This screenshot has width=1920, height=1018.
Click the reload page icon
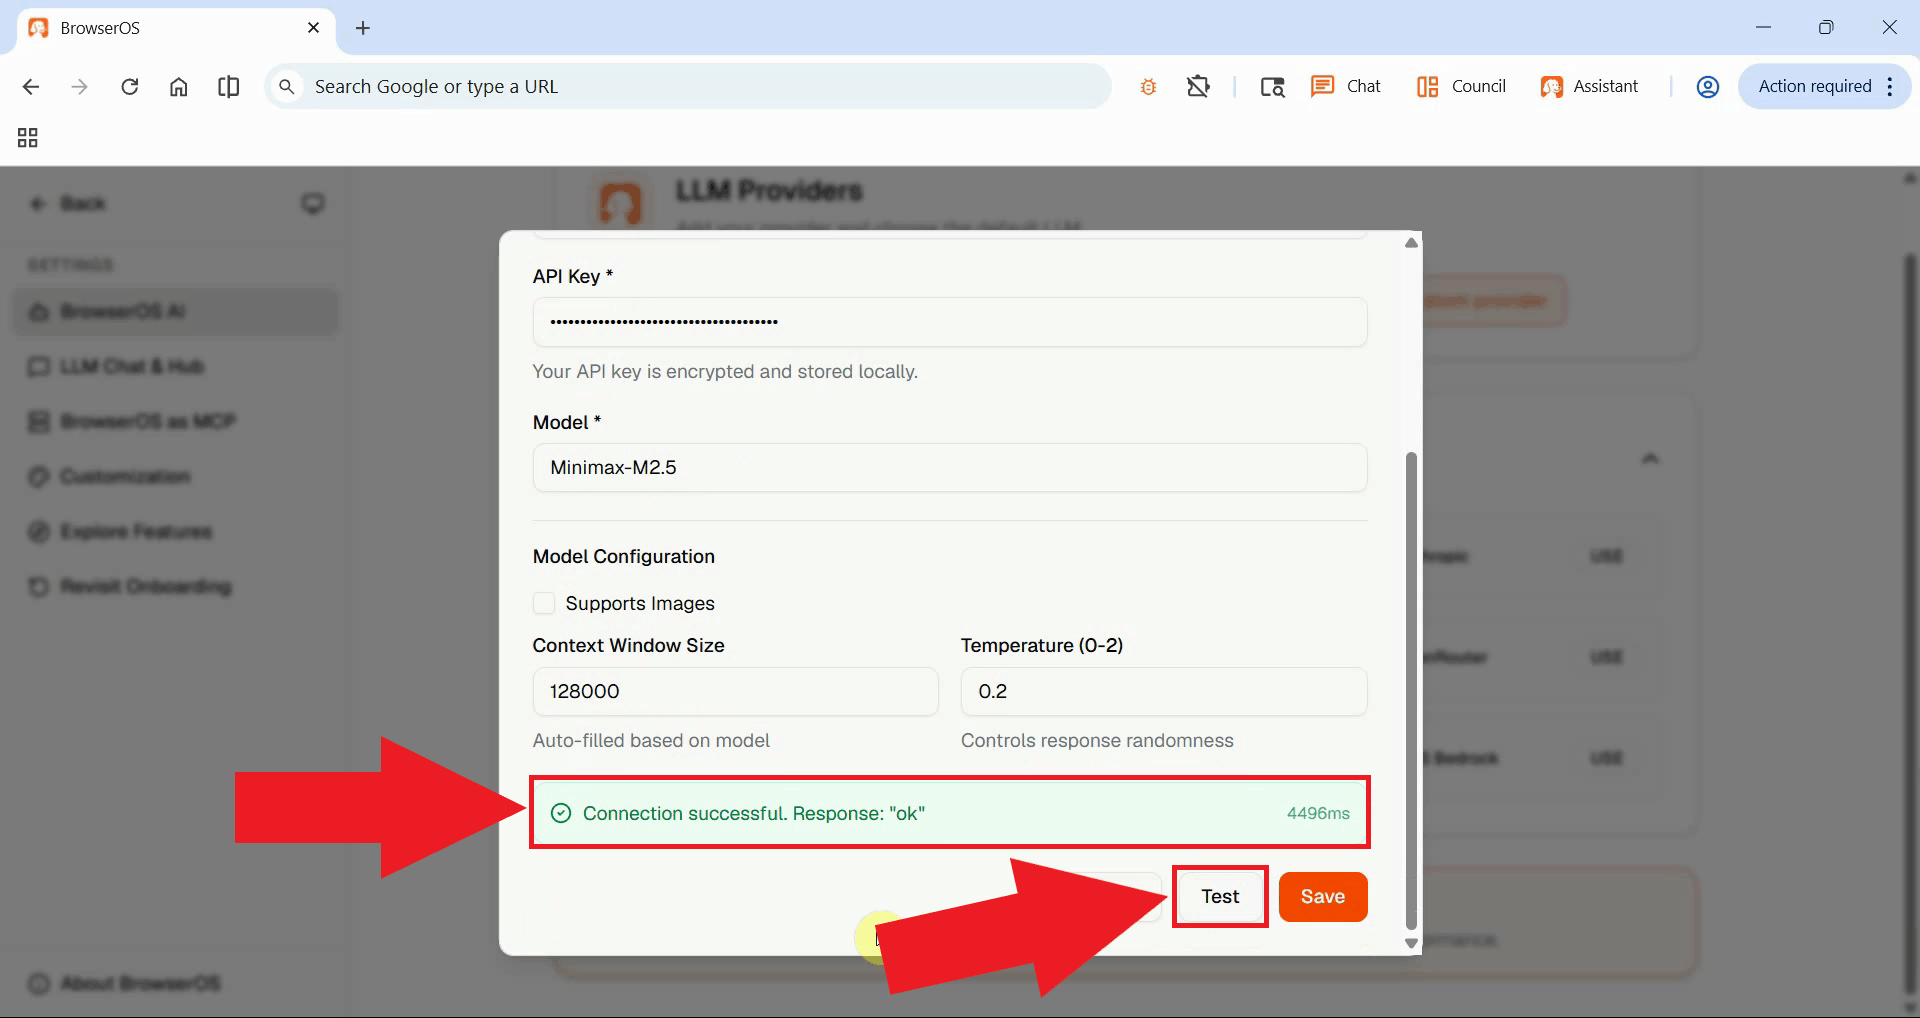pos(129,87)
